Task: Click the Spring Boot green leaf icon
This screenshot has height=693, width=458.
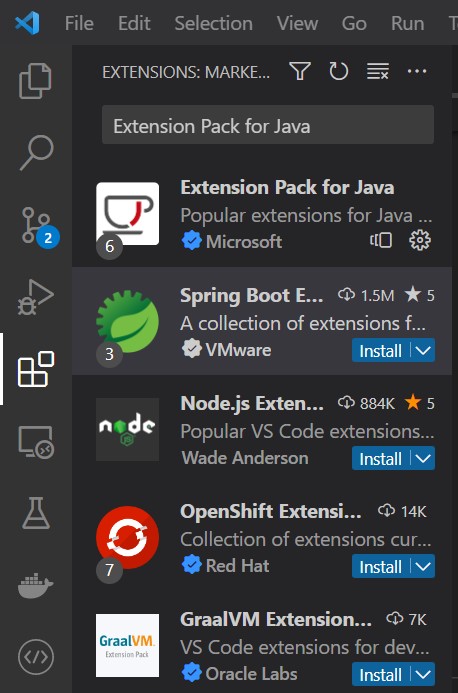Action: [127, 321]
